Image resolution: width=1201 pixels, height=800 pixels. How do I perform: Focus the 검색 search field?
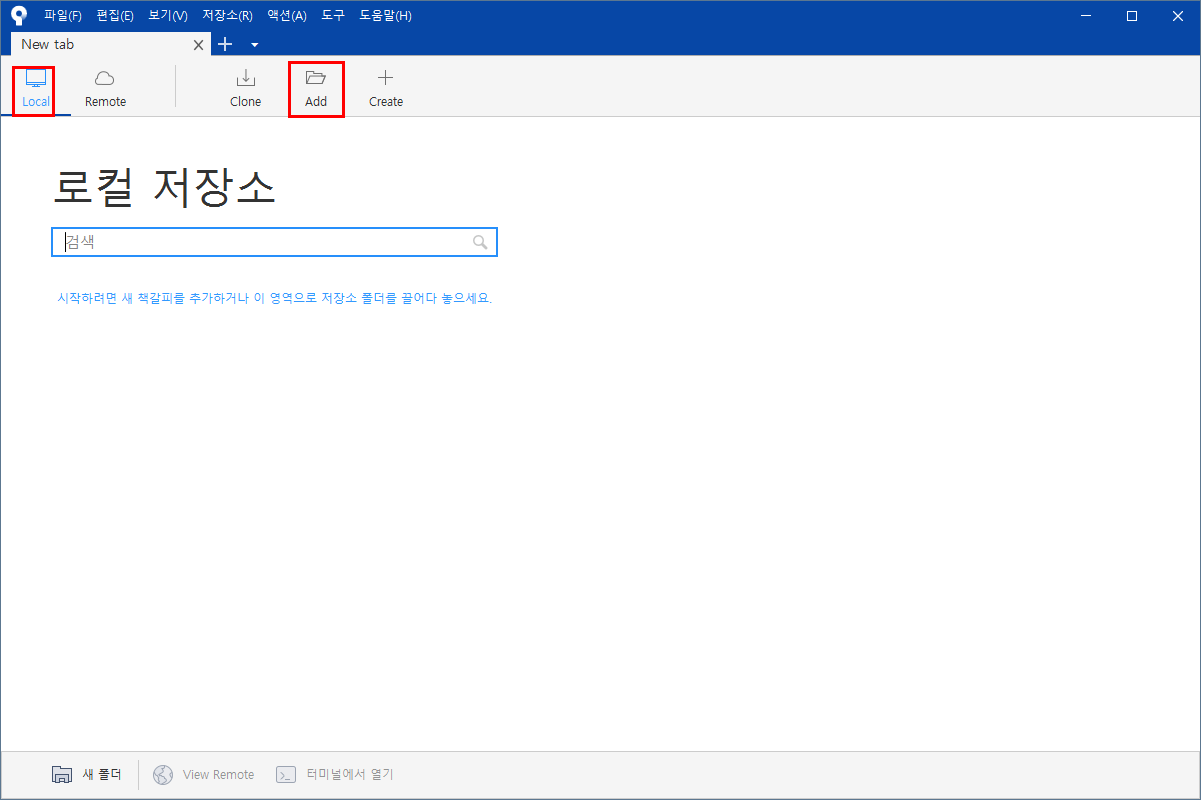point(274,242)
